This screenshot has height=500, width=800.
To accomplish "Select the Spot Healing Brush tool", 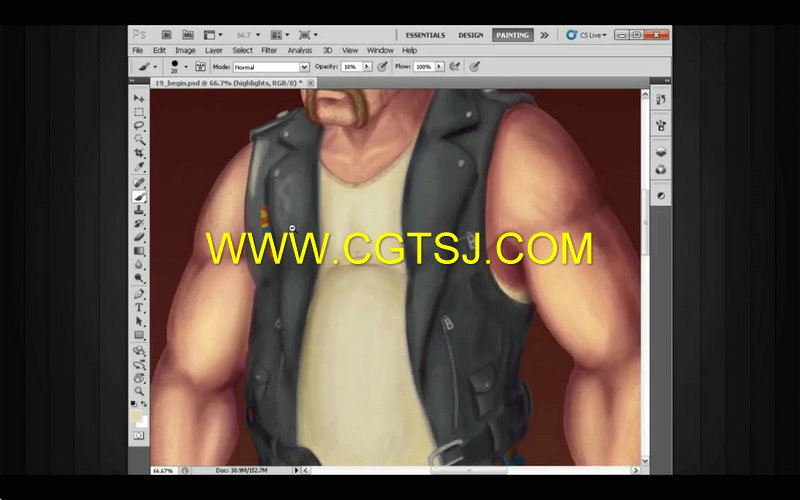I will coord(139,183).
